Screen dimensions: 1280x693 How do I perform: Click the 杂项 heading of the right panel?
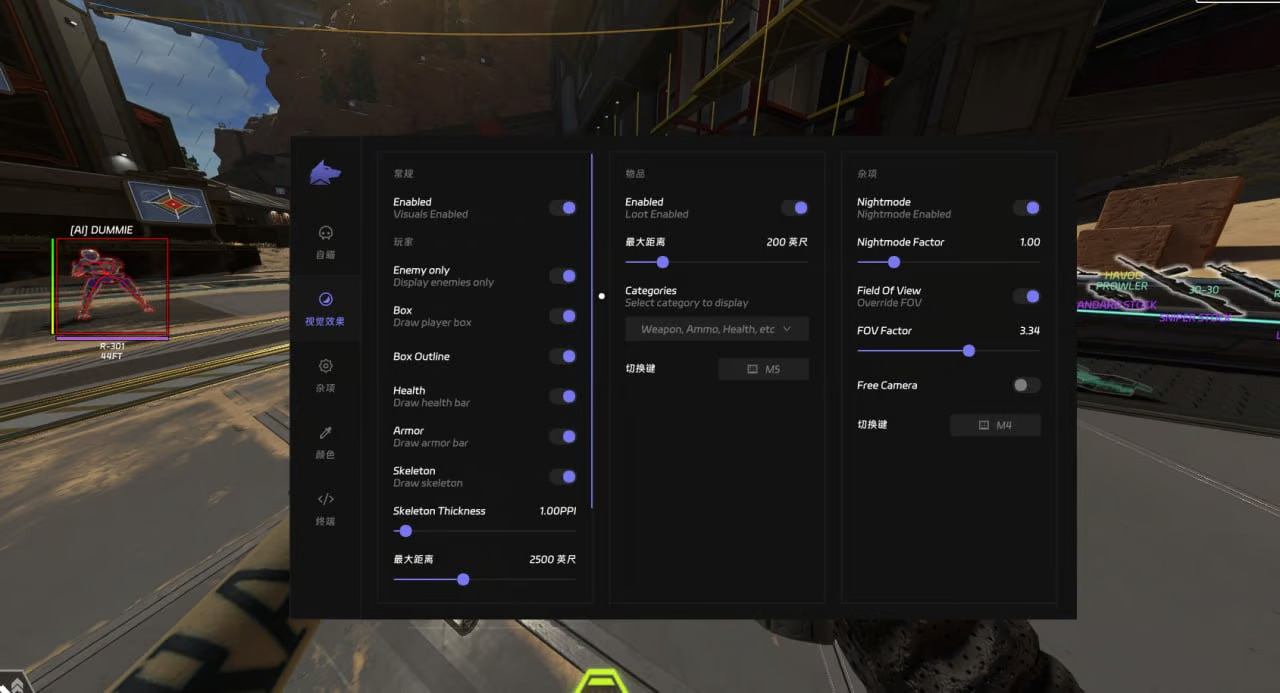pyautogui.click(x=867, y=174)
